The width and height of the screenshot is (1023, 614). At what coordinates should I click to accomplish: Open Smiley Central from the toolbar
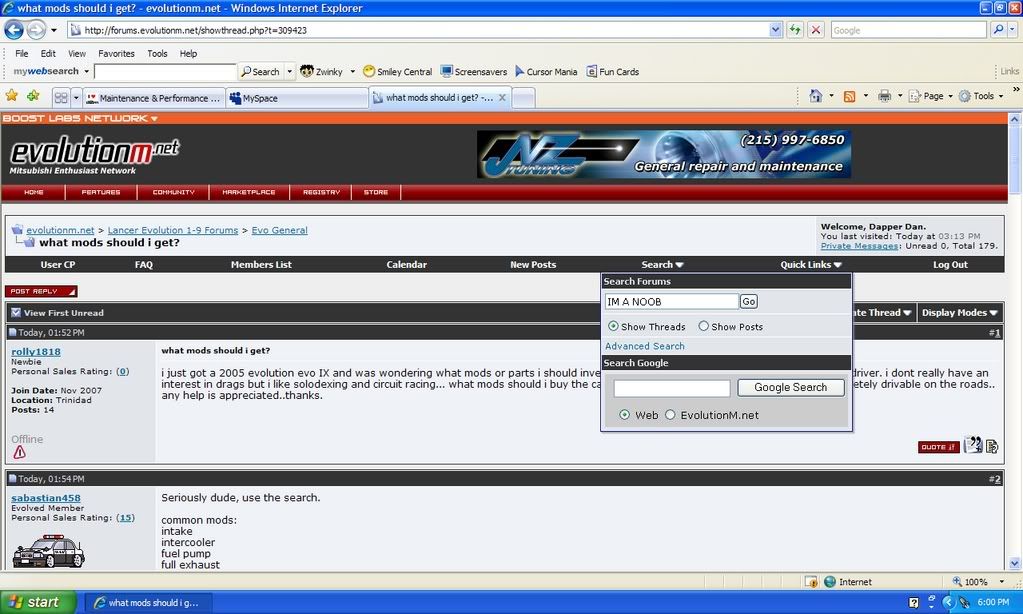pos(369,72)
